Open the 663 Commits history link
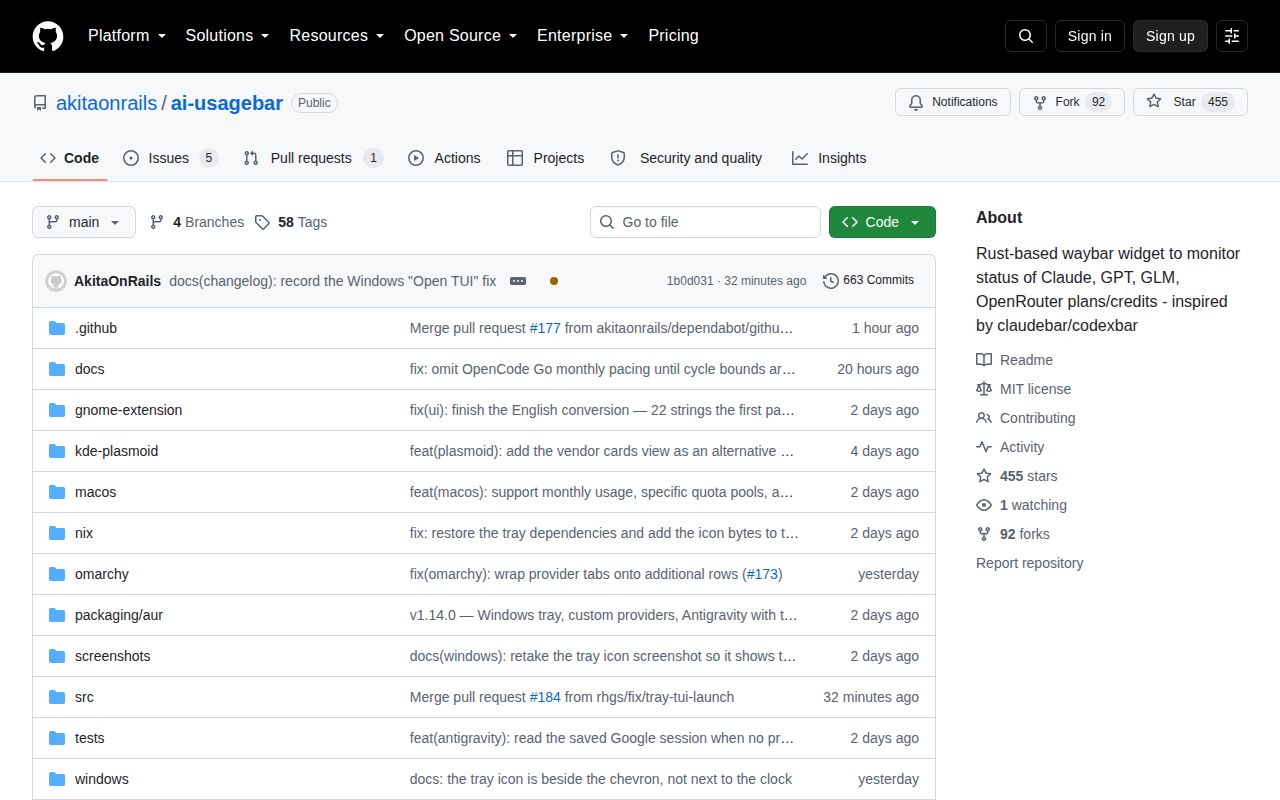 pos(869,281)
